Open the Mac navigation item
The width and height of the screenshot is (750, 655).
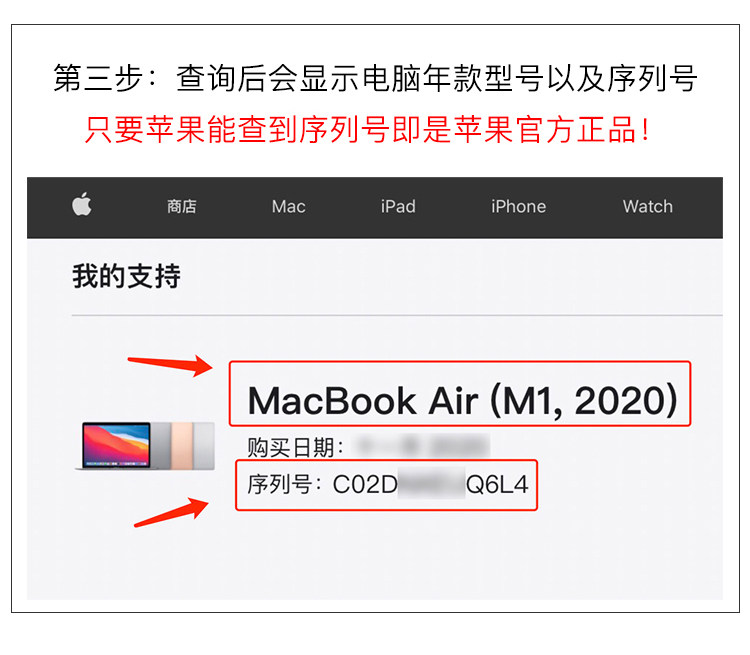(288, 207)
